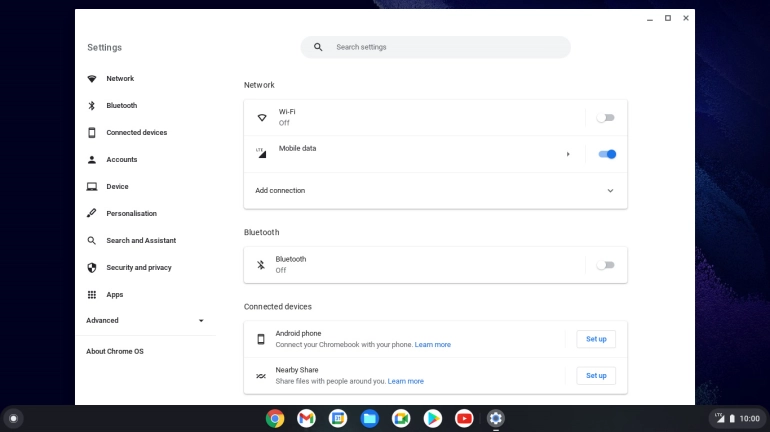Open Google Calendar from the shelf
The width and height of the screenshot is (770, 432).
pos(338,418)
